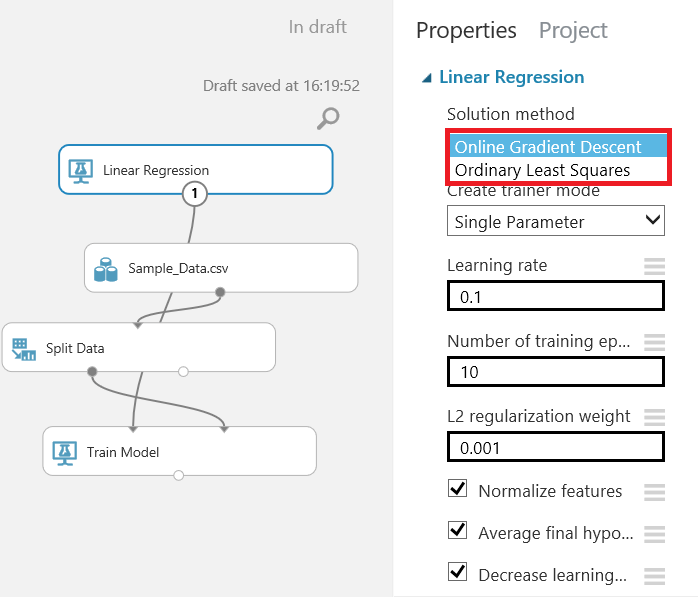Click the Train Model output port
Image resolution: width=698 pixels, height=597 pixels.
point(179,475)
